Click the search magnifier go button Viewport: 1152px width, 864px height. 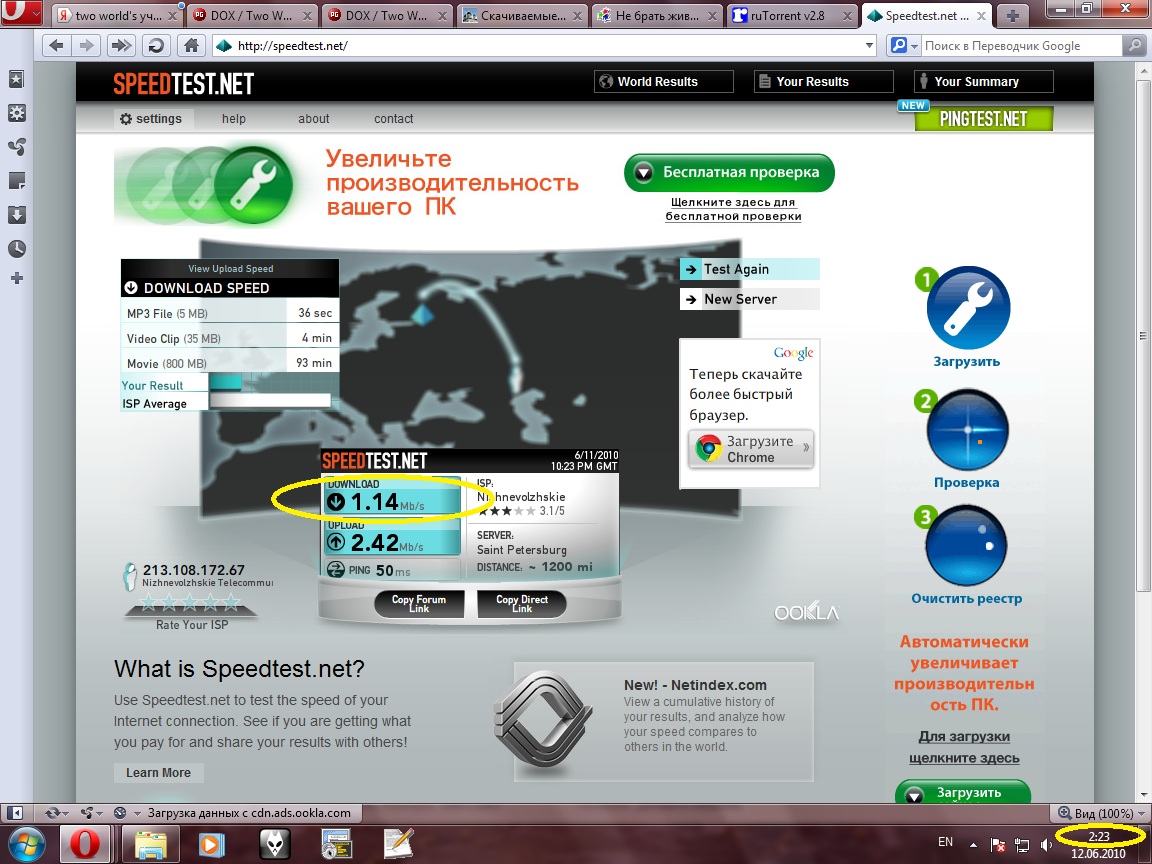(1134, 46)
